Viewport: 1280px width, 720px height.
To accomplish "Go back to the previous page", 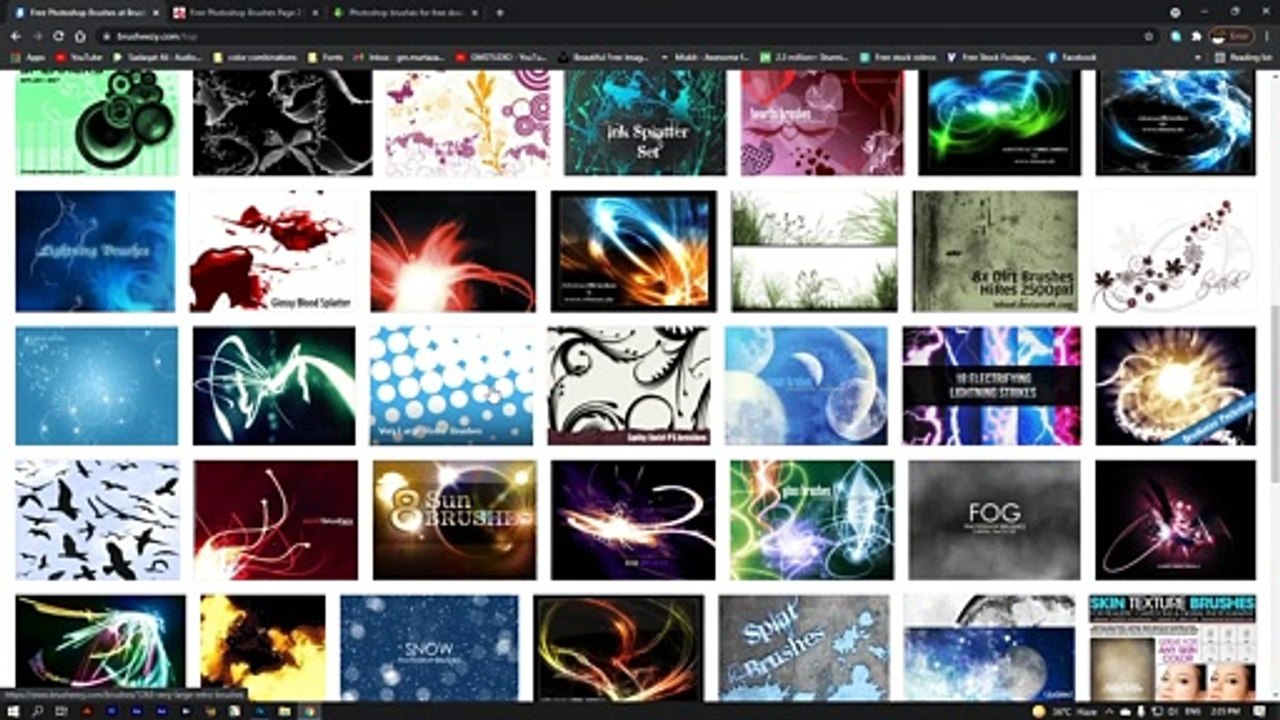I will click(16, 36).
